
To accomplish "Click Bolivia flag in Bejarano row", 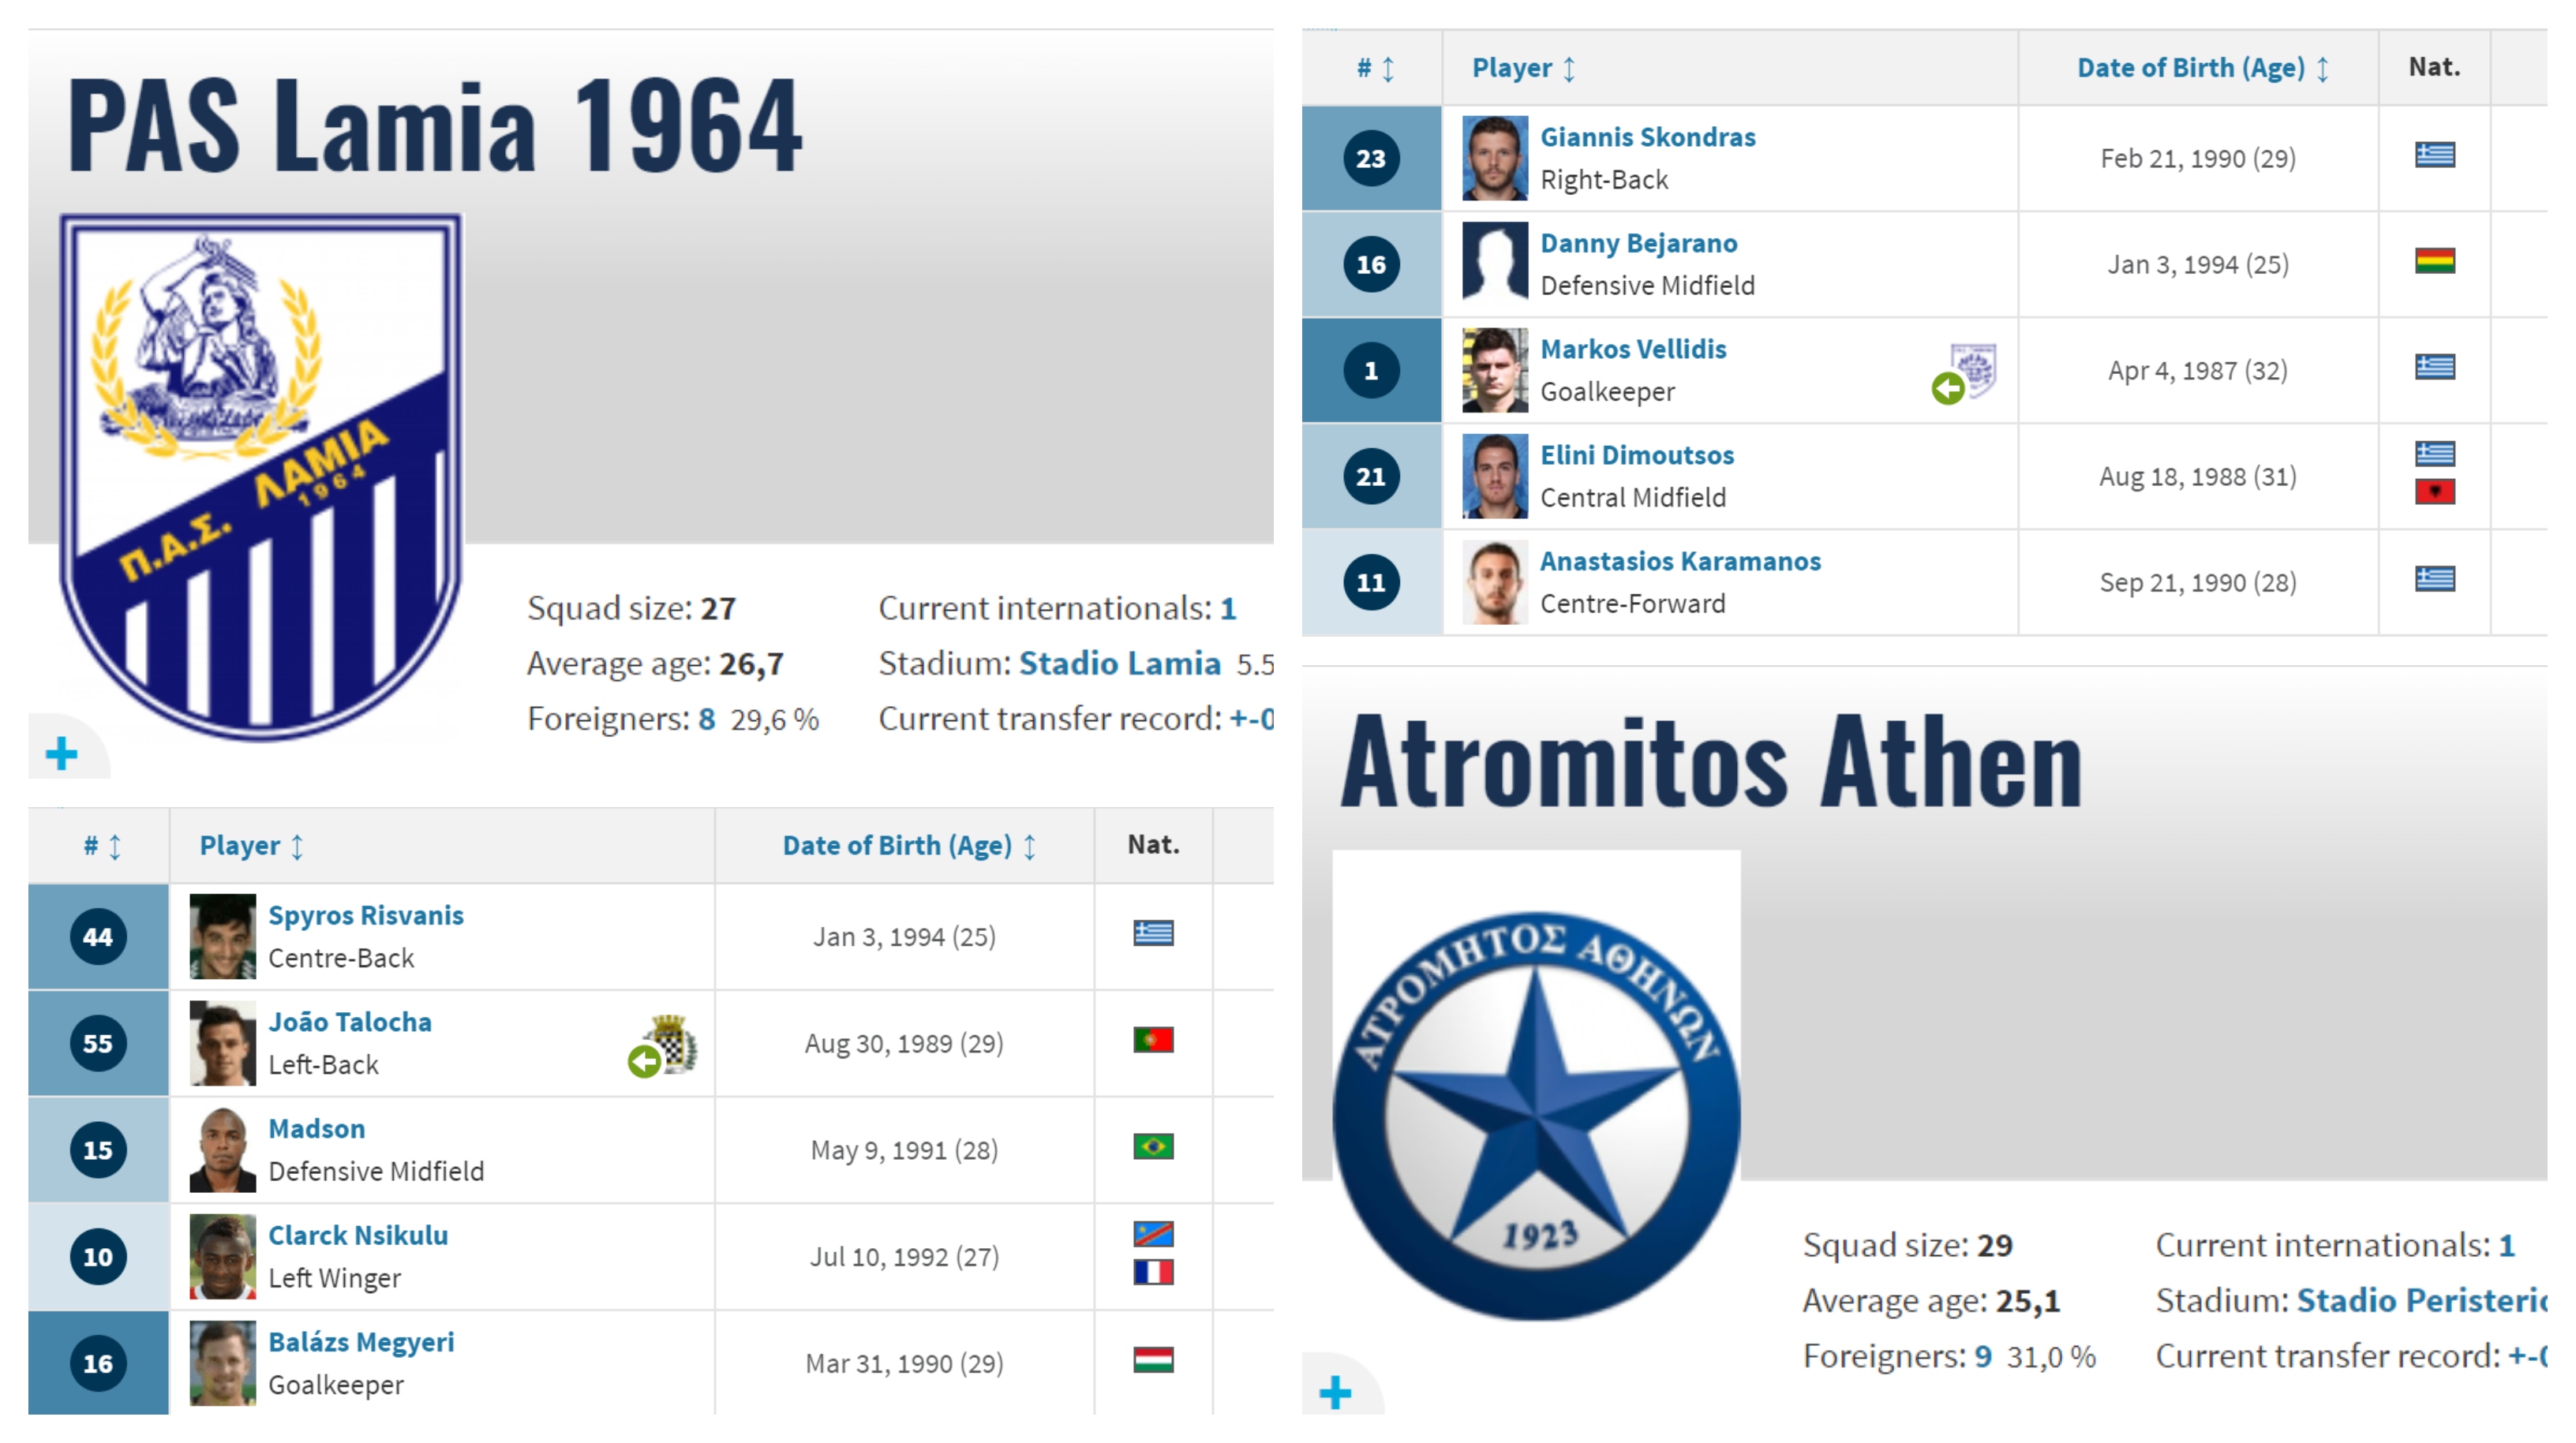I will [x=2435, y=261].
